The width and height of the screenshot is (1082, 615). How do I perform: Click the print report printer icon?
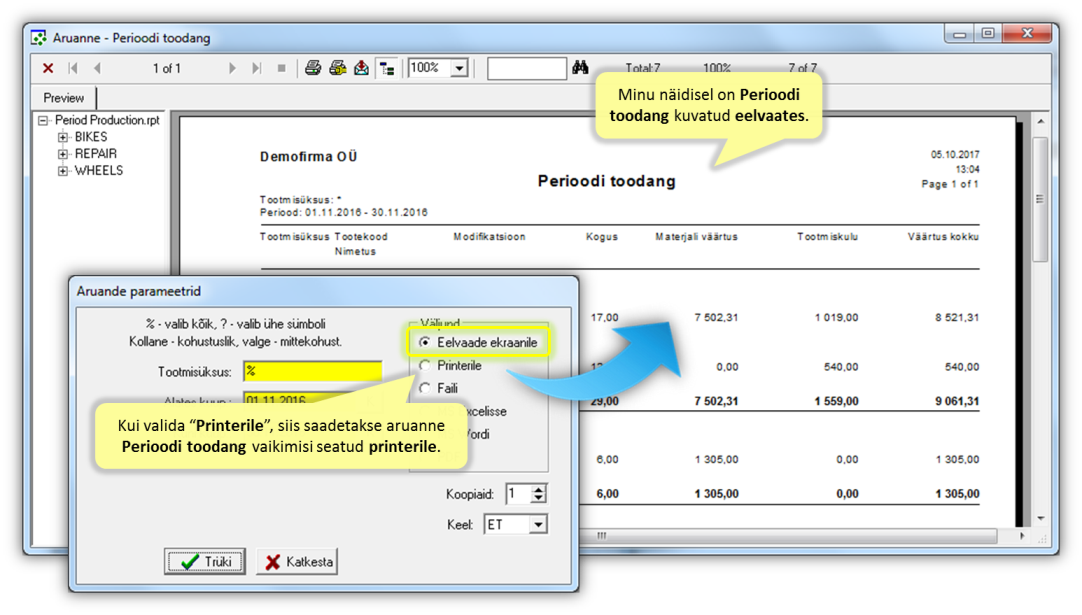tap(313, 68)
